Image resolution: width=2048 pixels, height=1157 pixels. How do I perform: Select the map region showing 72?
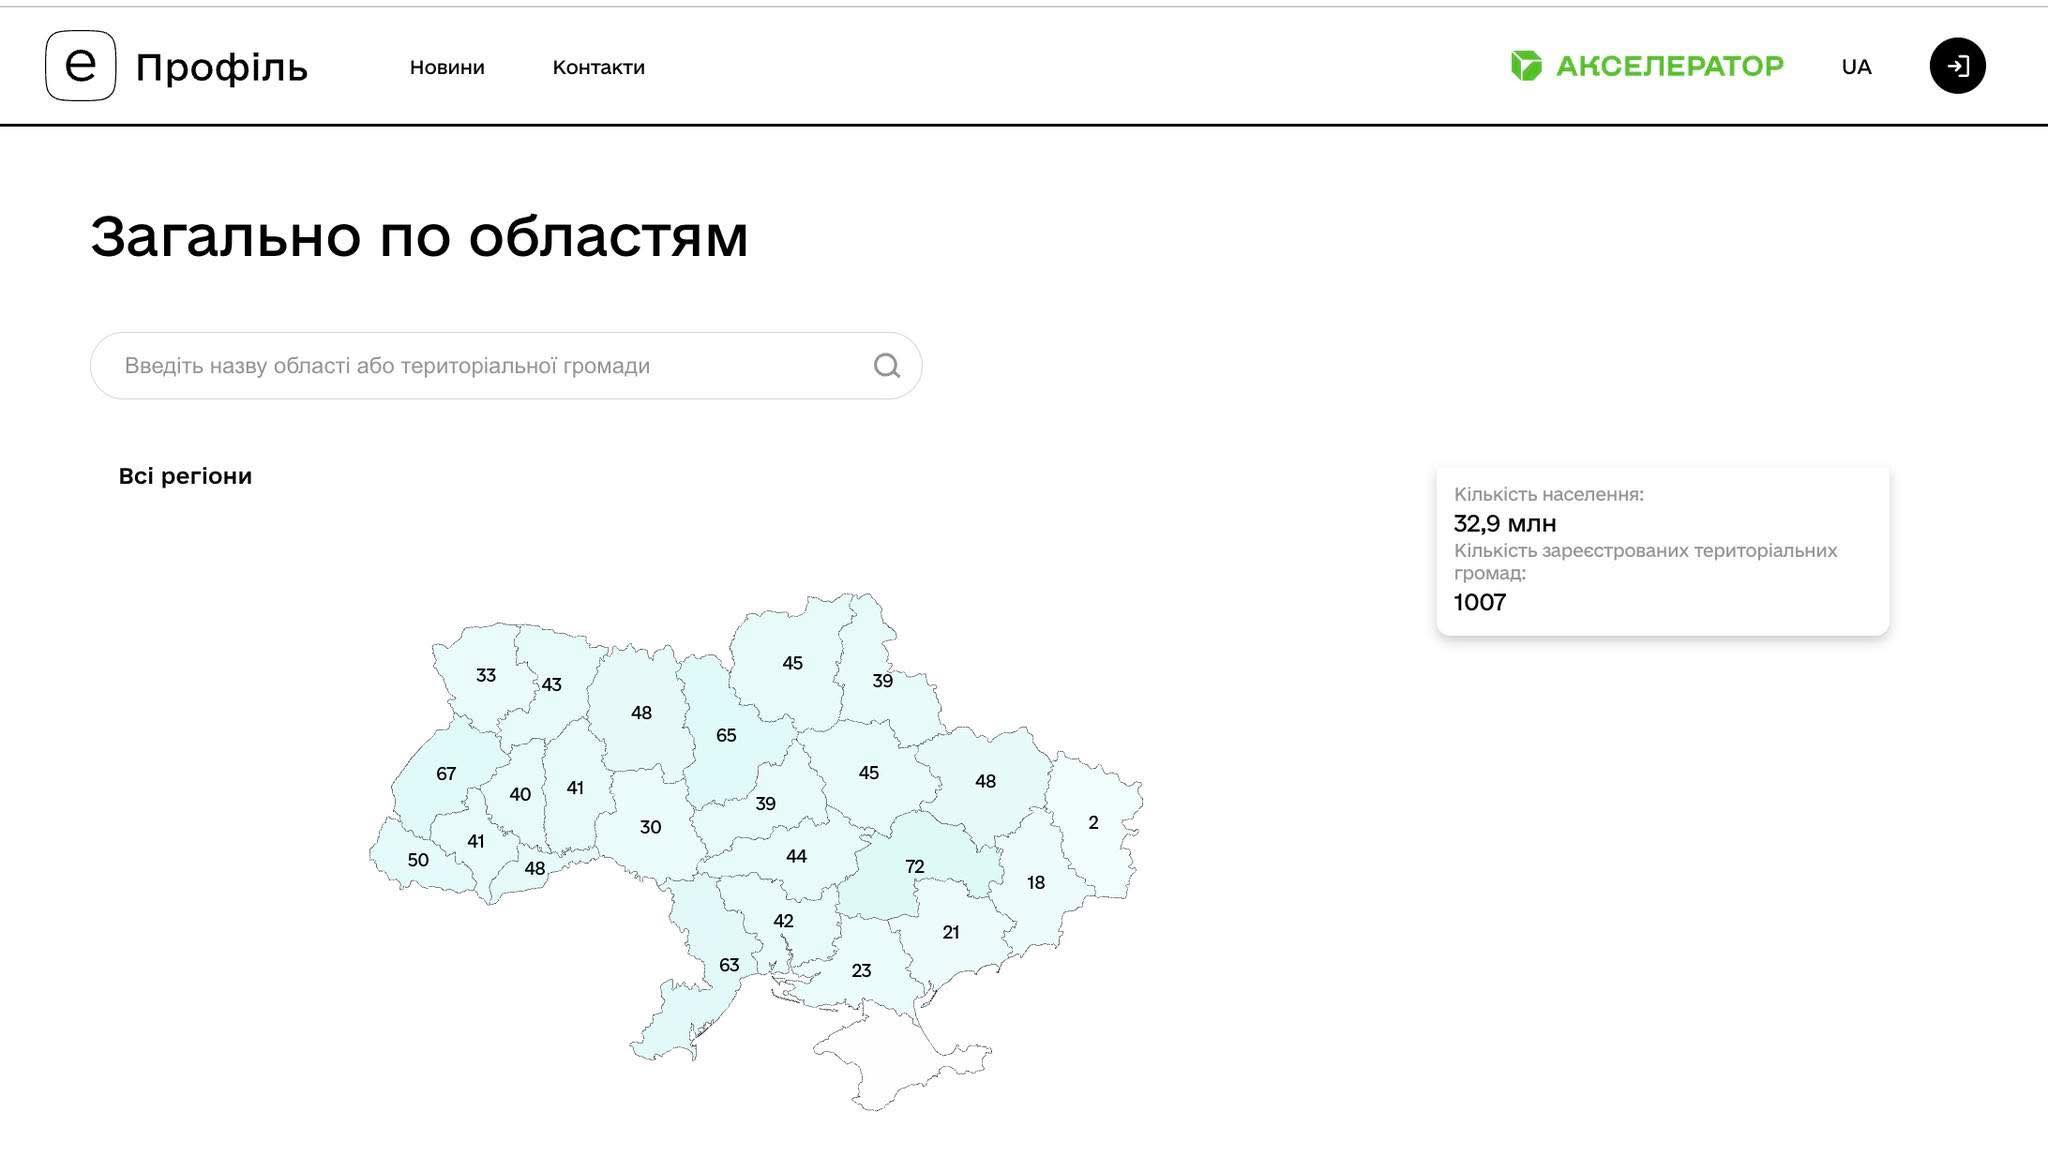(x=914, y=866)
